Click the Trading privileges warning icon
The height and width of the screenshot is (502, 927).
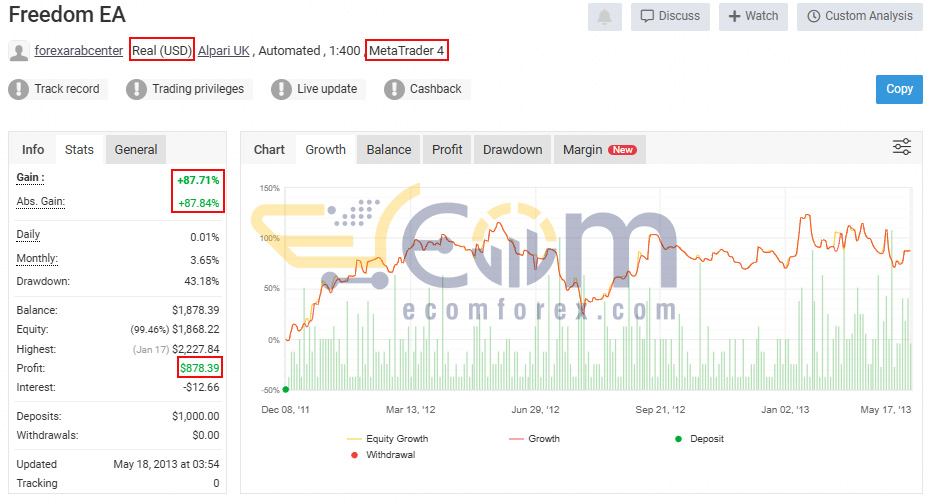pyautogui.click(x=136, y=89)
